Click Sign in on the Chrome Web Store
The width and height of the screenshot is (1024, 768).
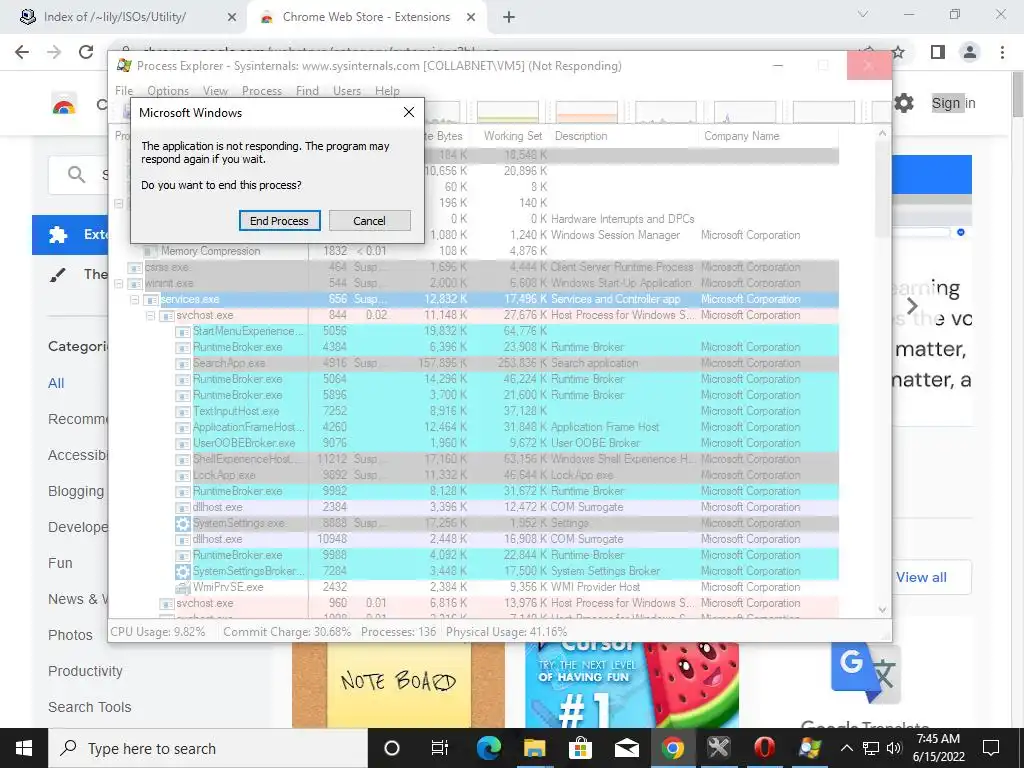click(x=953, y=103)
